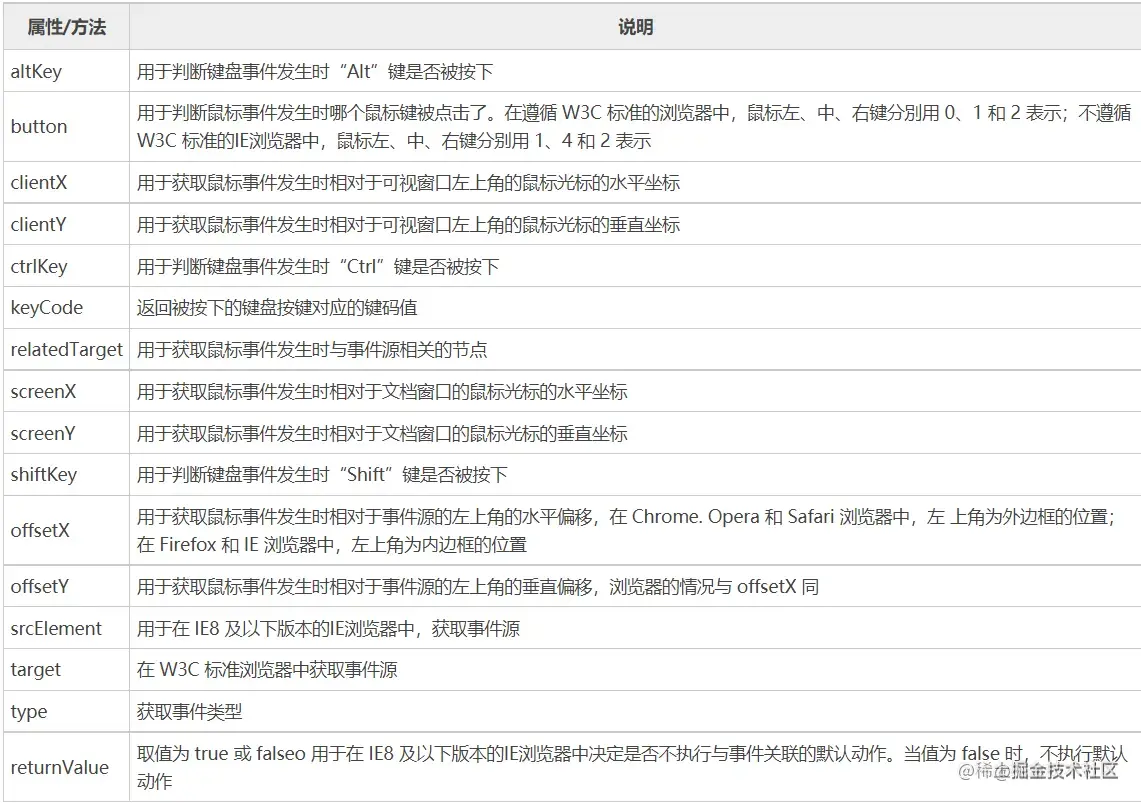The image size is (1141, 803).
Task: Click the 说明 column header
Action: click(x=635, y=27)
